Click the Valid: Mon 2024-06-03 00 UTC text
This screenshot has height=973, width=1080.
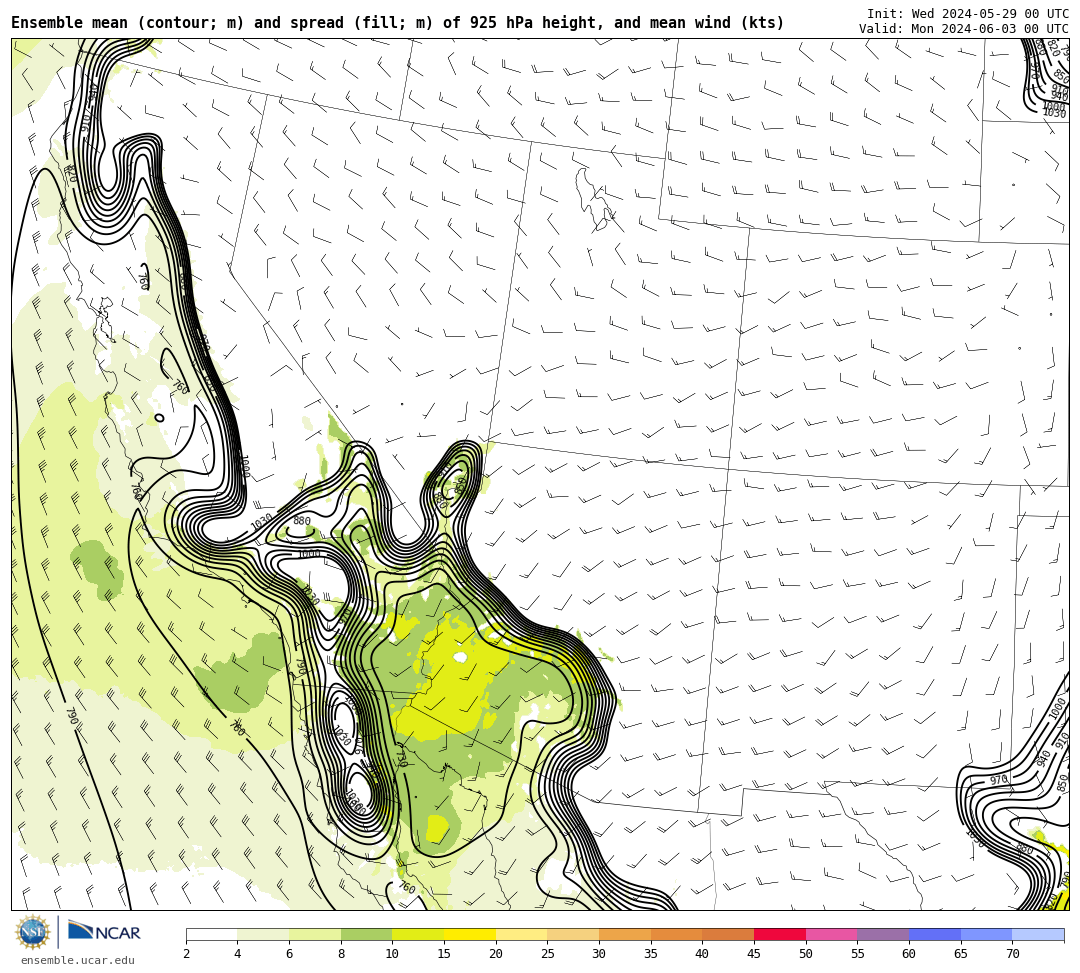[964, 29]
